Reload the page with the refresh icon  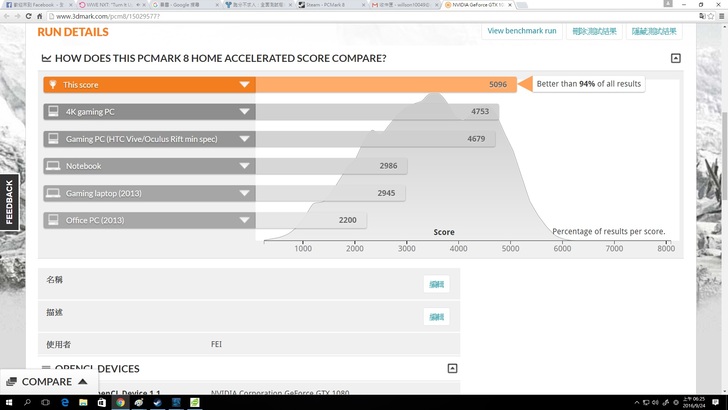(x=28, y=16)
